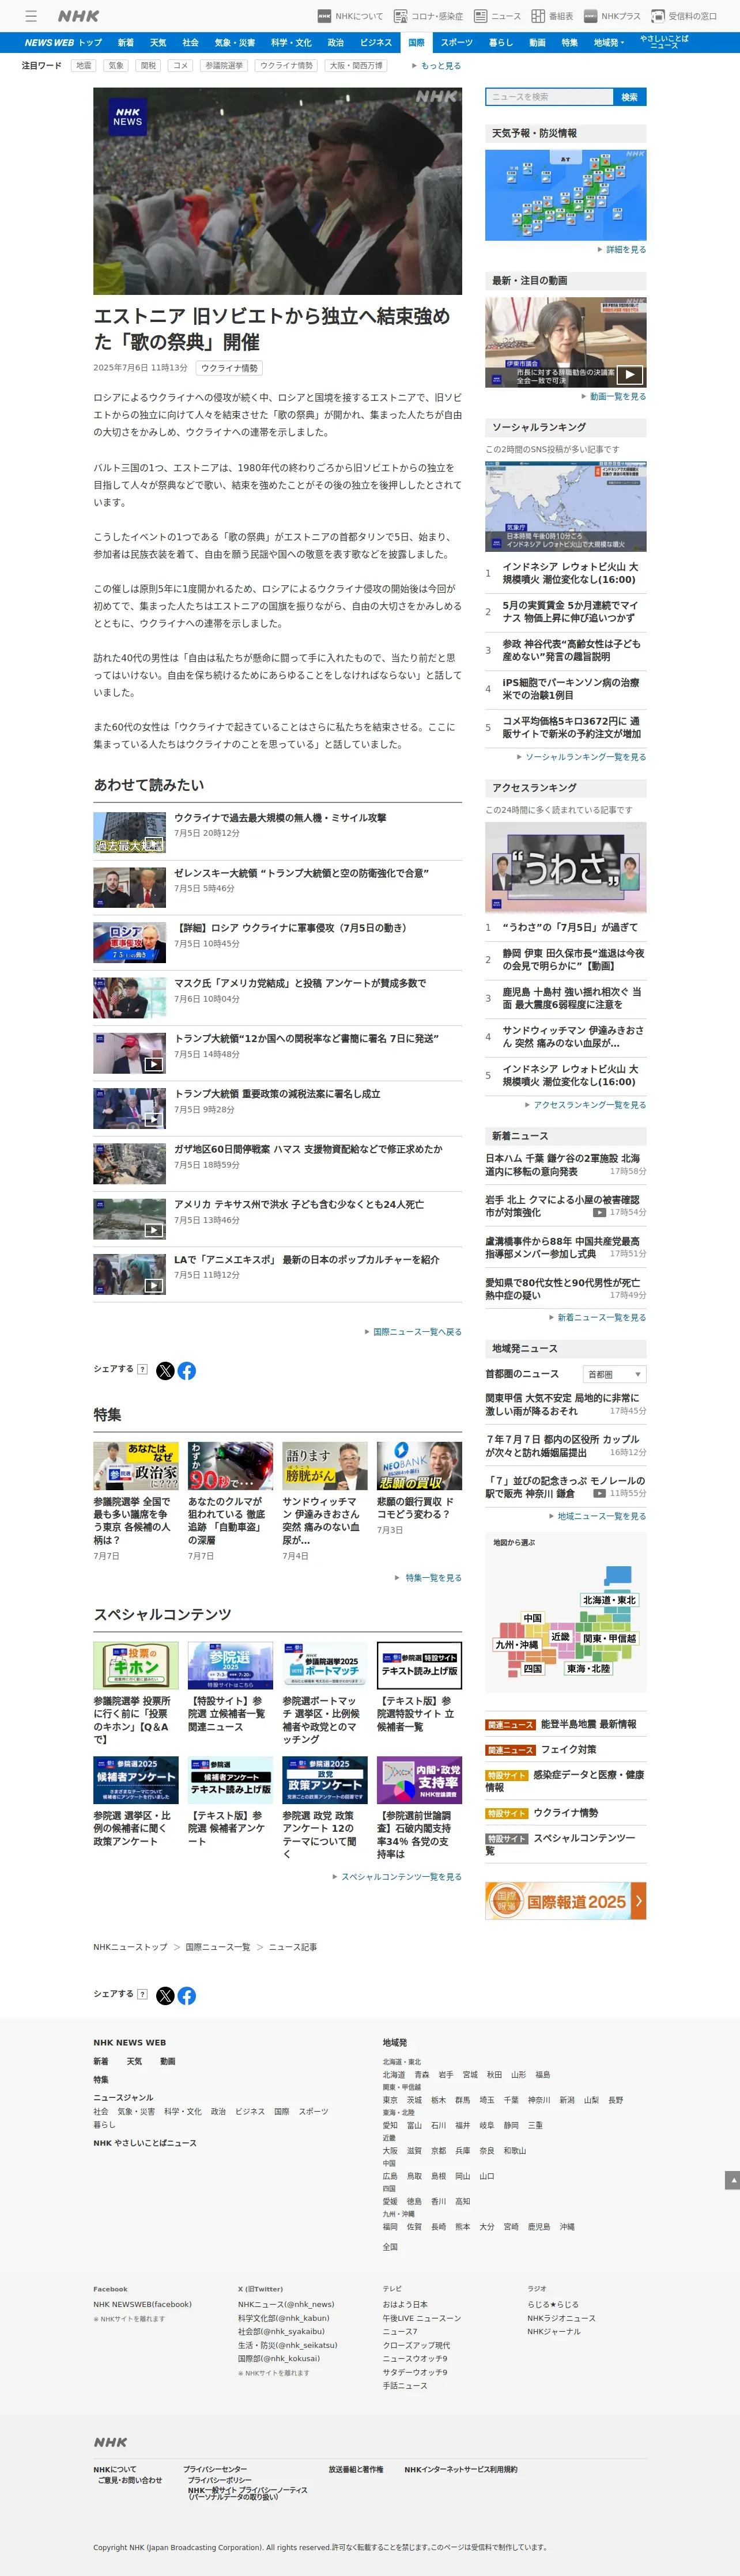Viewport: 740px width, 2576px height.
Task: Click Facebook share icon near breadcrumb
Action: coord(187,1996)
